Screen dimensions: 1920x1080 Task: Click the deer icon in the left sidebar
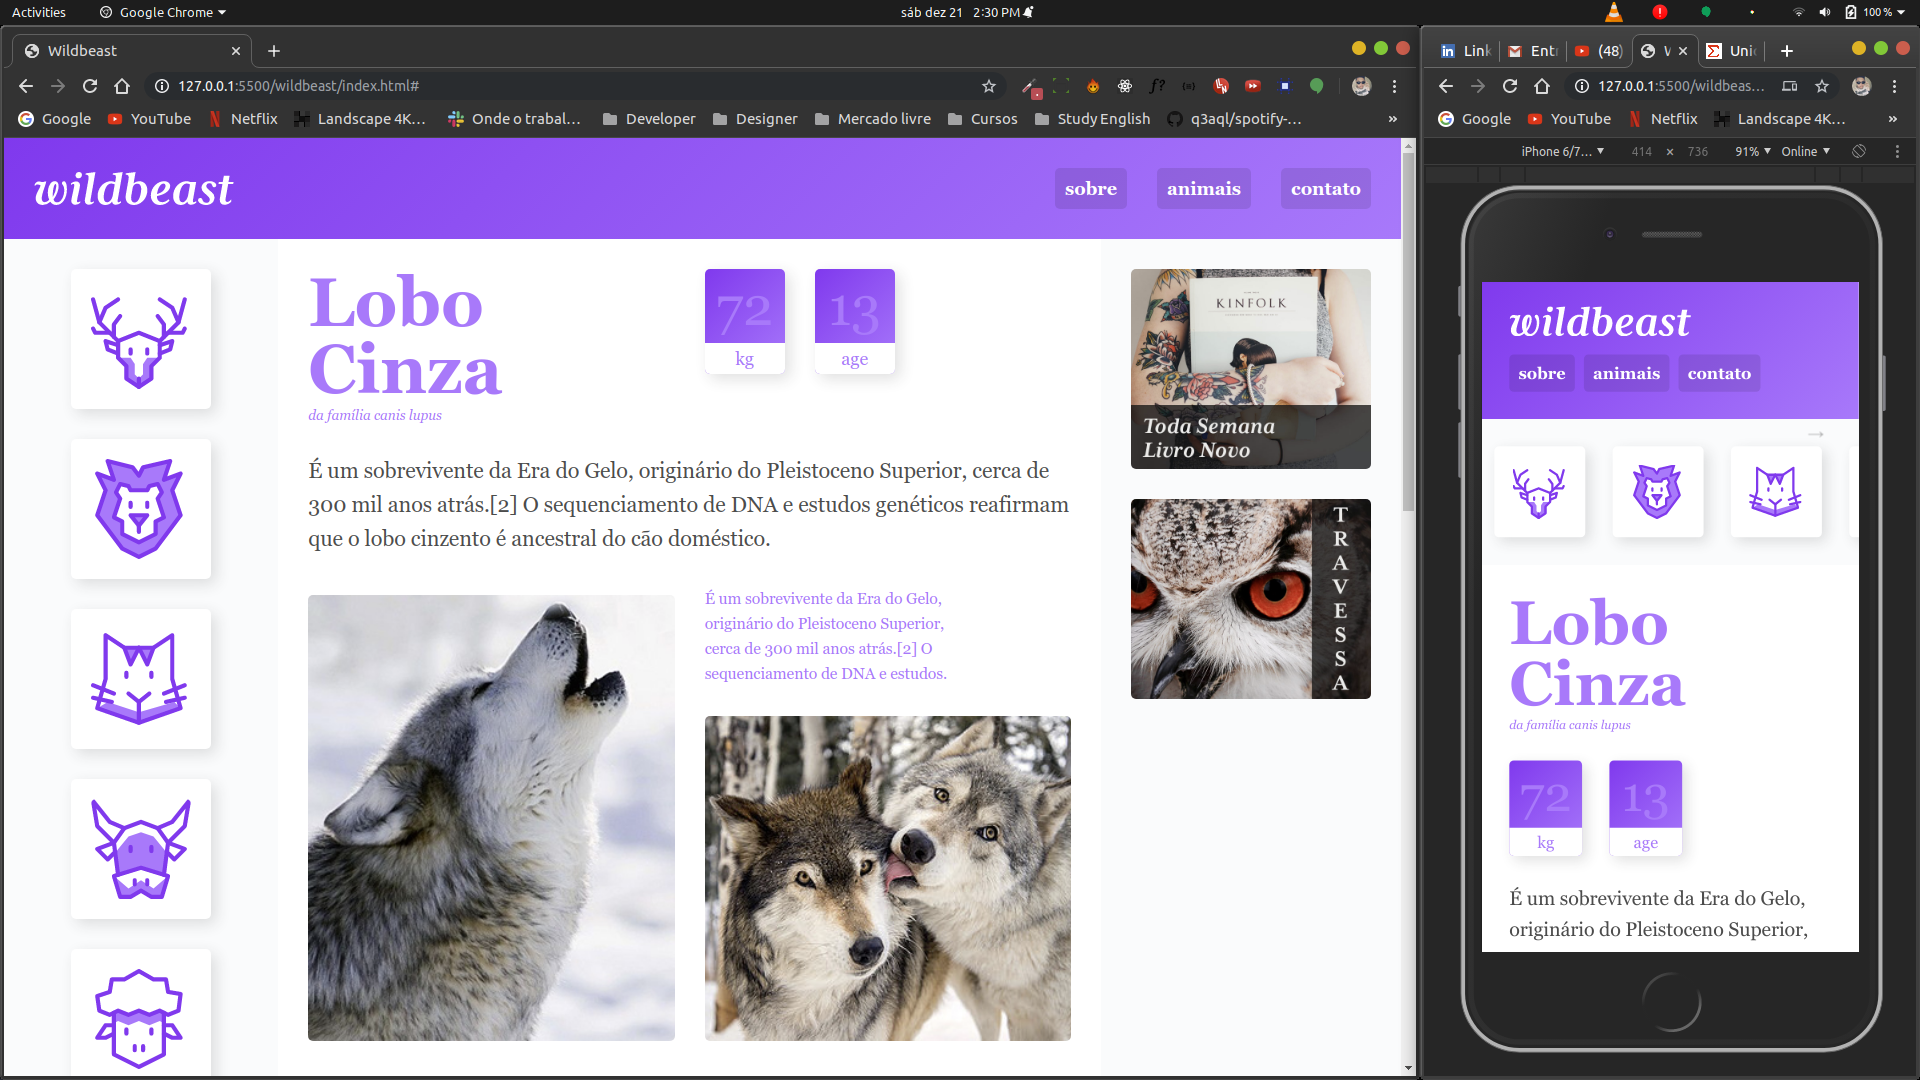click(140, 340)
